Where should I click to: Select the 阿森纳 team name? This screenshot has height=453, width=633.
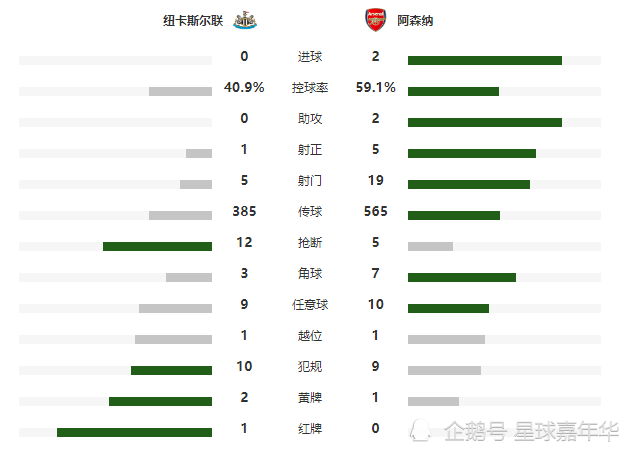click(x=415, y=21)
